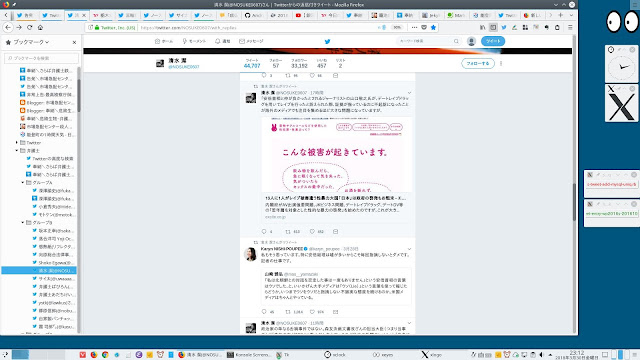This screenshot has width=640, height=360.
Task: Open a new tab with the plus button
Action: (x=561, y=15)
